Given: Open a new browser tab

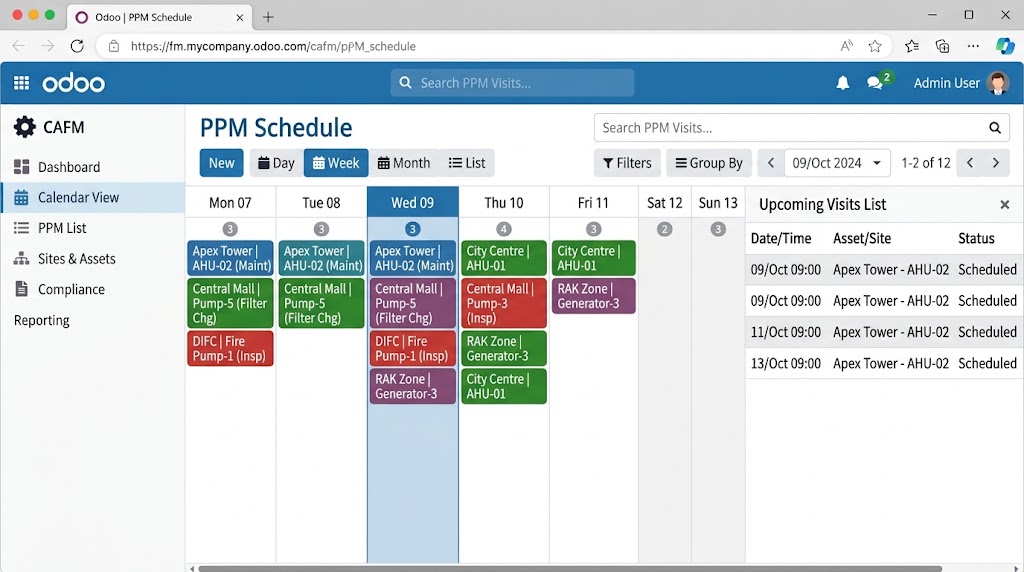Looking at the screenshot, I should pos(268,17).
